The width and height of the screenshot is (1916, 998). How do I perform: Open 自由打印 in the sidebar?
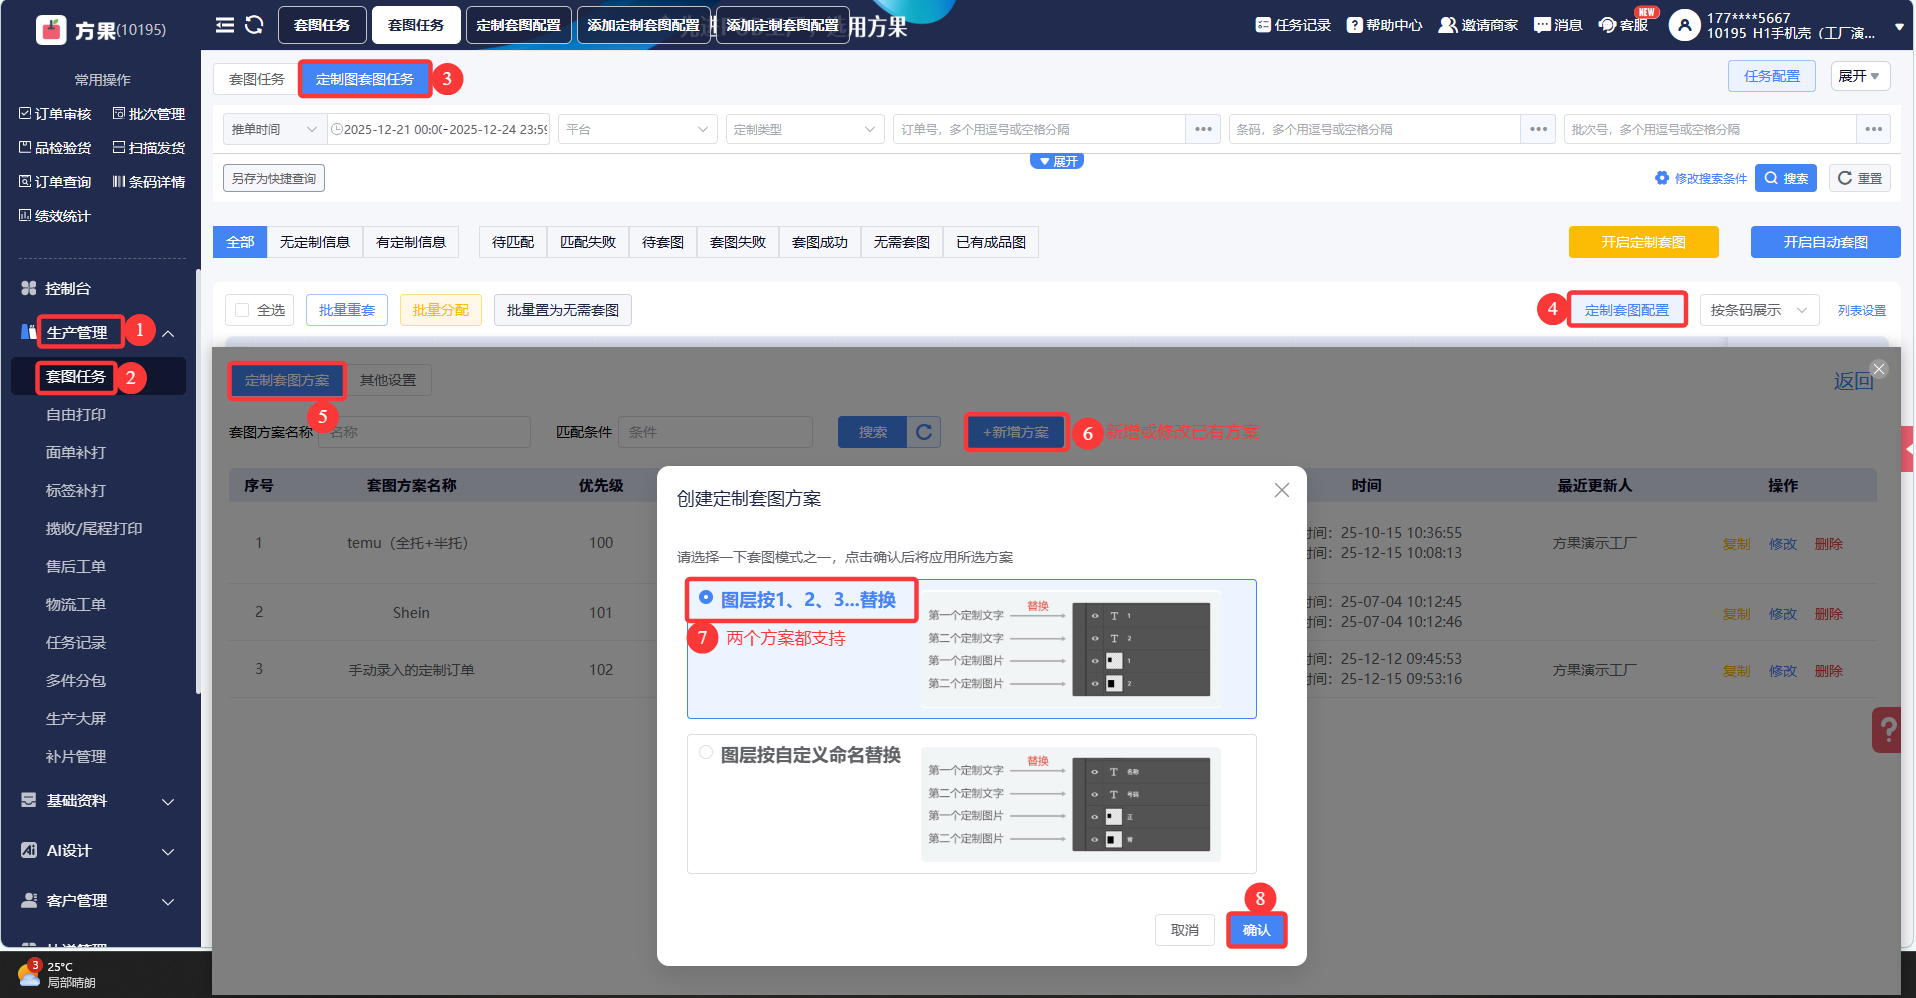[76, 415]
